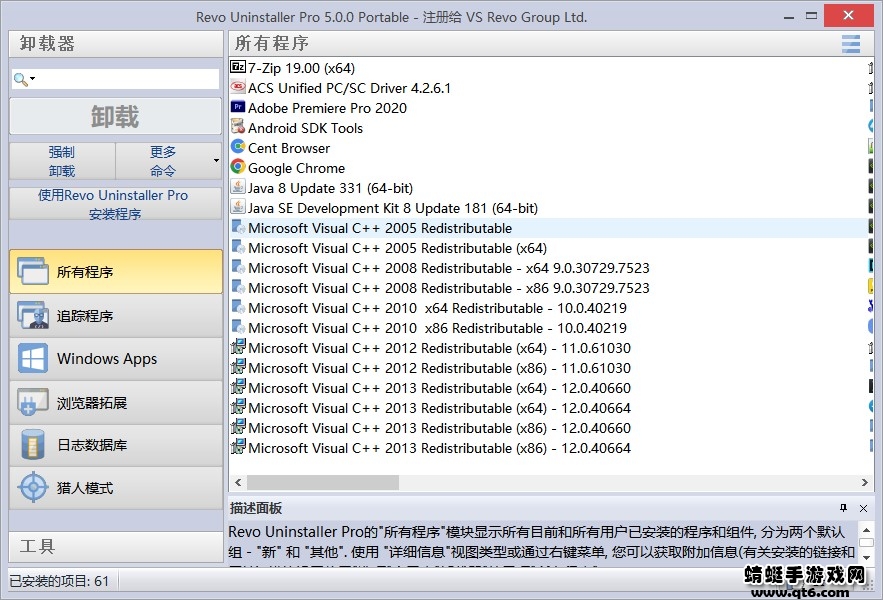Activate 猎人模式 (Hunter Mode)

click(x=113, y=490)
